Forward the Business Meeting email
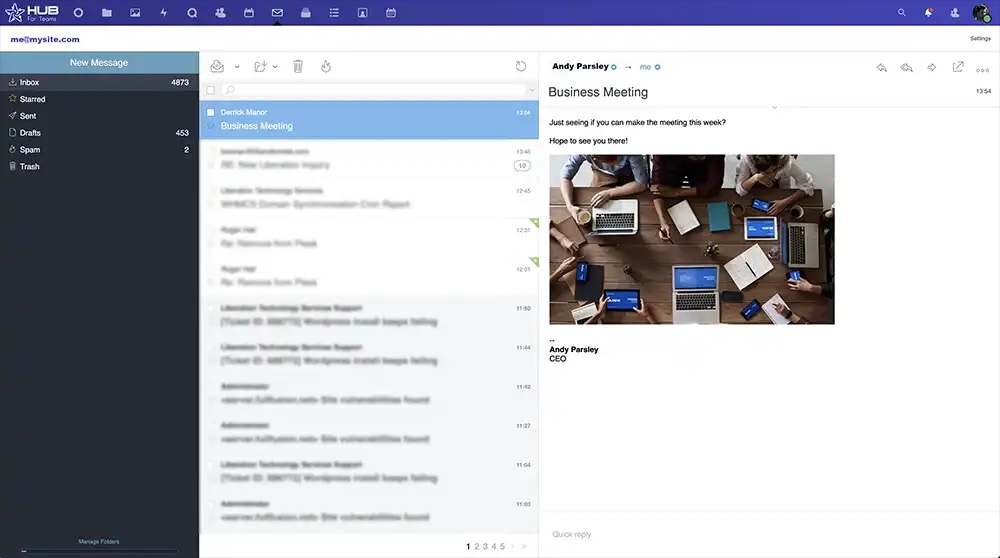The height and width of the screenshot is (558, 1000). tap(932, 67)
